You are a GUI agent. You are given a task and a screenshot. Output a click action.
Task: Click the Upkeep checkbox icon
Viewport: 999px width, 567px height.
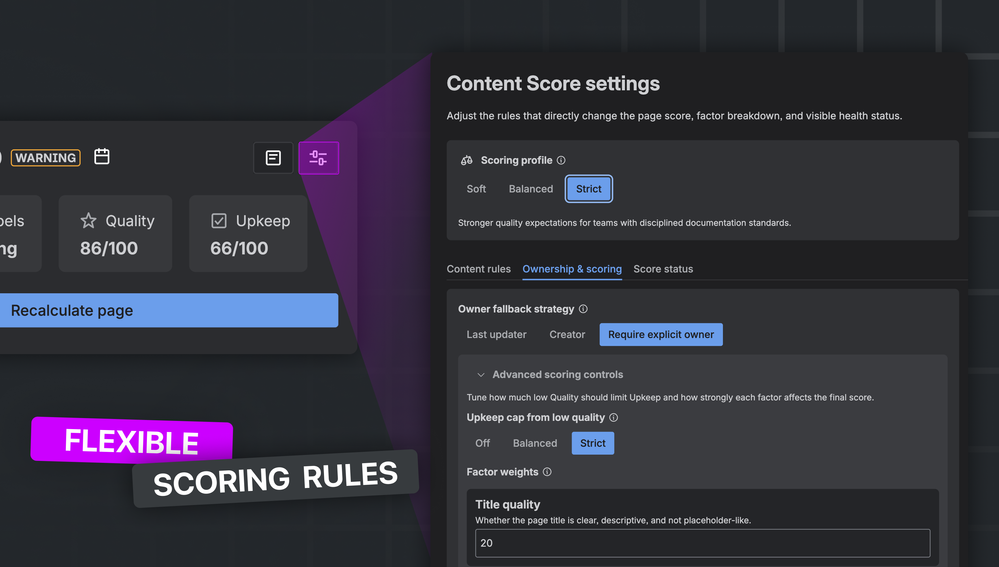tap(219, 221)
